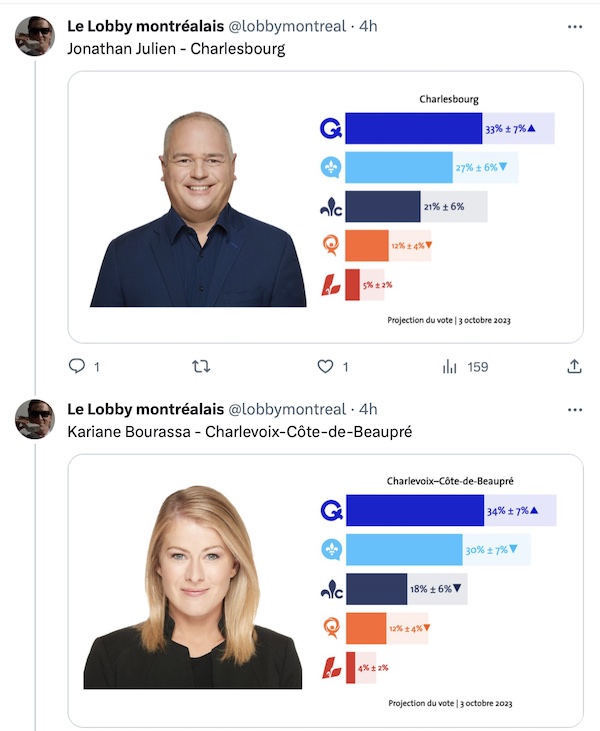This screenshot has height=731, width=600.
Task: Open more options on first tweet
Action: pyautogui.click(x=575, y=27)
